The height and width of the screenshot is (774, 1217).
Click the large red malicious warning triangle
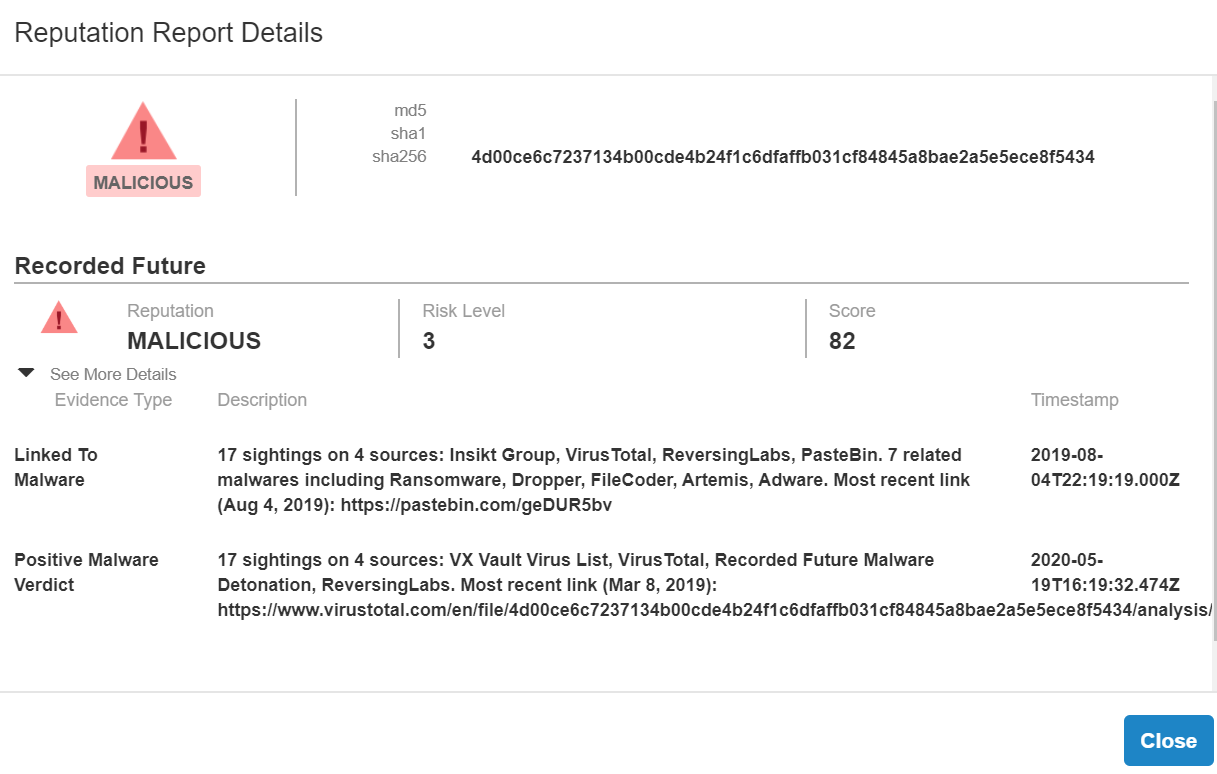coord(143,131)
